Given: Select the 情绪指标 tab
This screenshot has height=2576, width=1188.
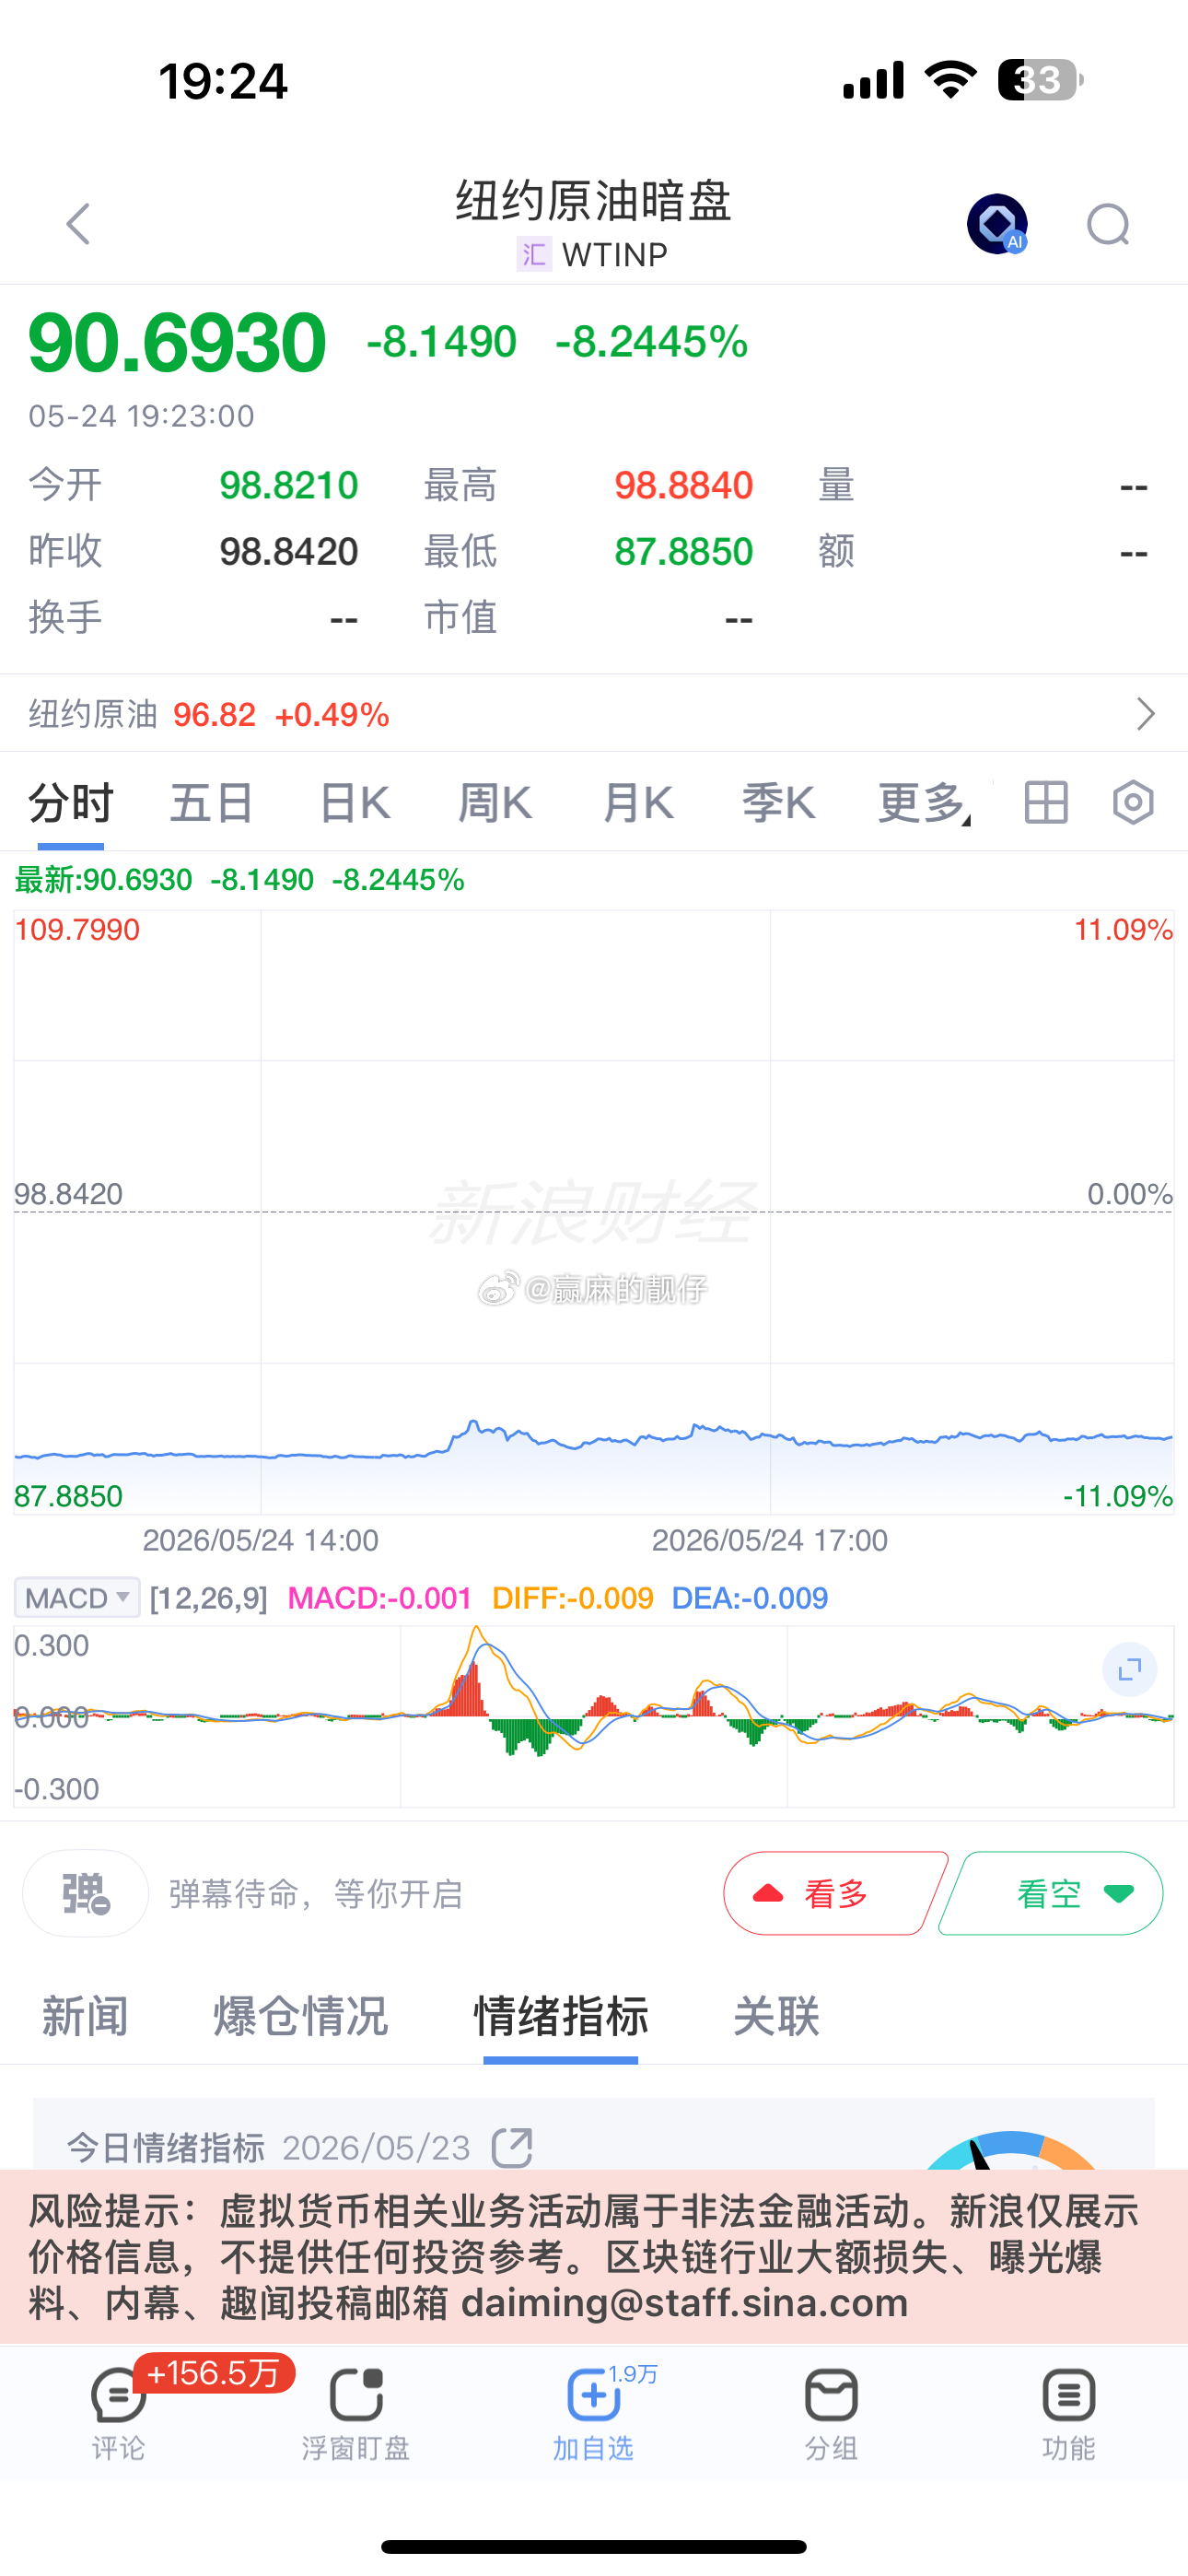Looking at the screenshot, I should [561, 2016].
